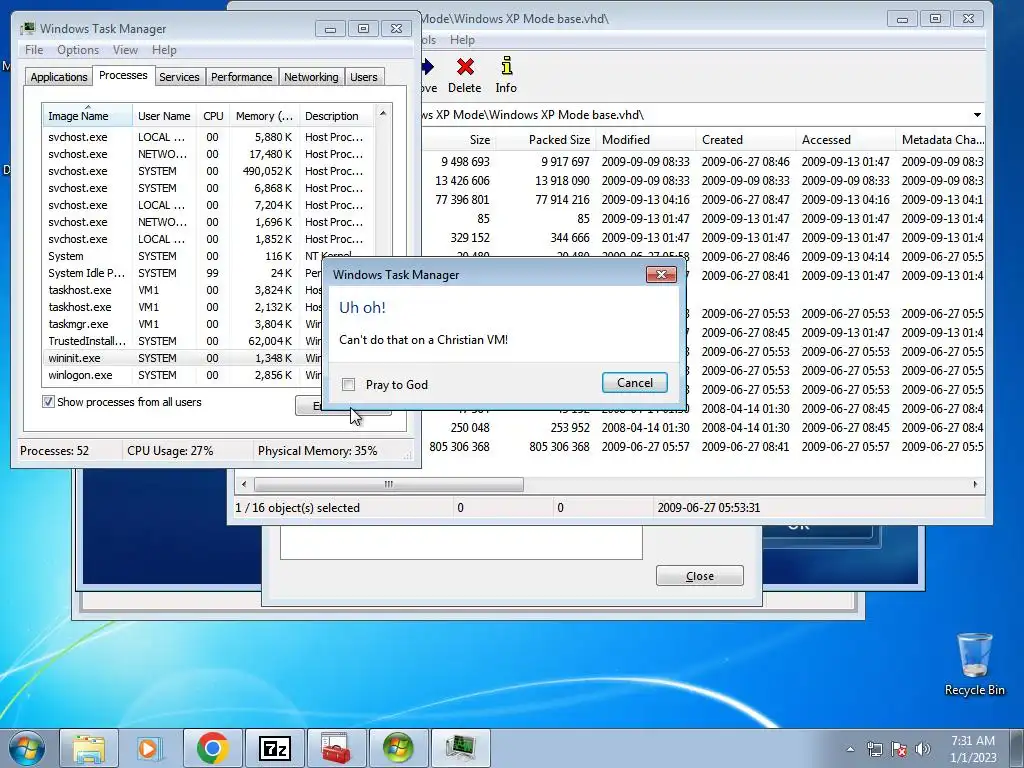Select the winlogon.exe process row

tap(183, 375)
